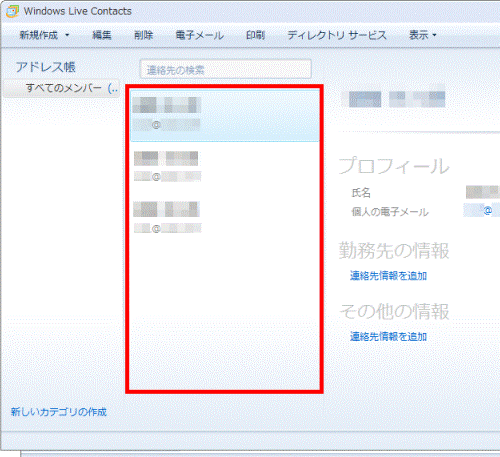Click the プロフィール section heading
This screenshot has height=457, width=500.
click(394, 166)
